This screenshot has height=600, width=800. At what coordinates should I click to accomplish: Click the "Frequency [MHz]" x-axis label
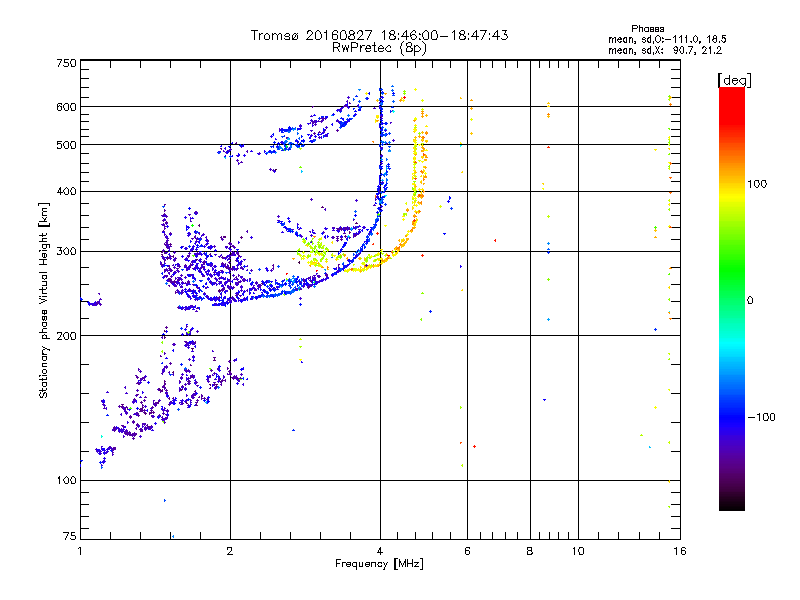(379, 563)
